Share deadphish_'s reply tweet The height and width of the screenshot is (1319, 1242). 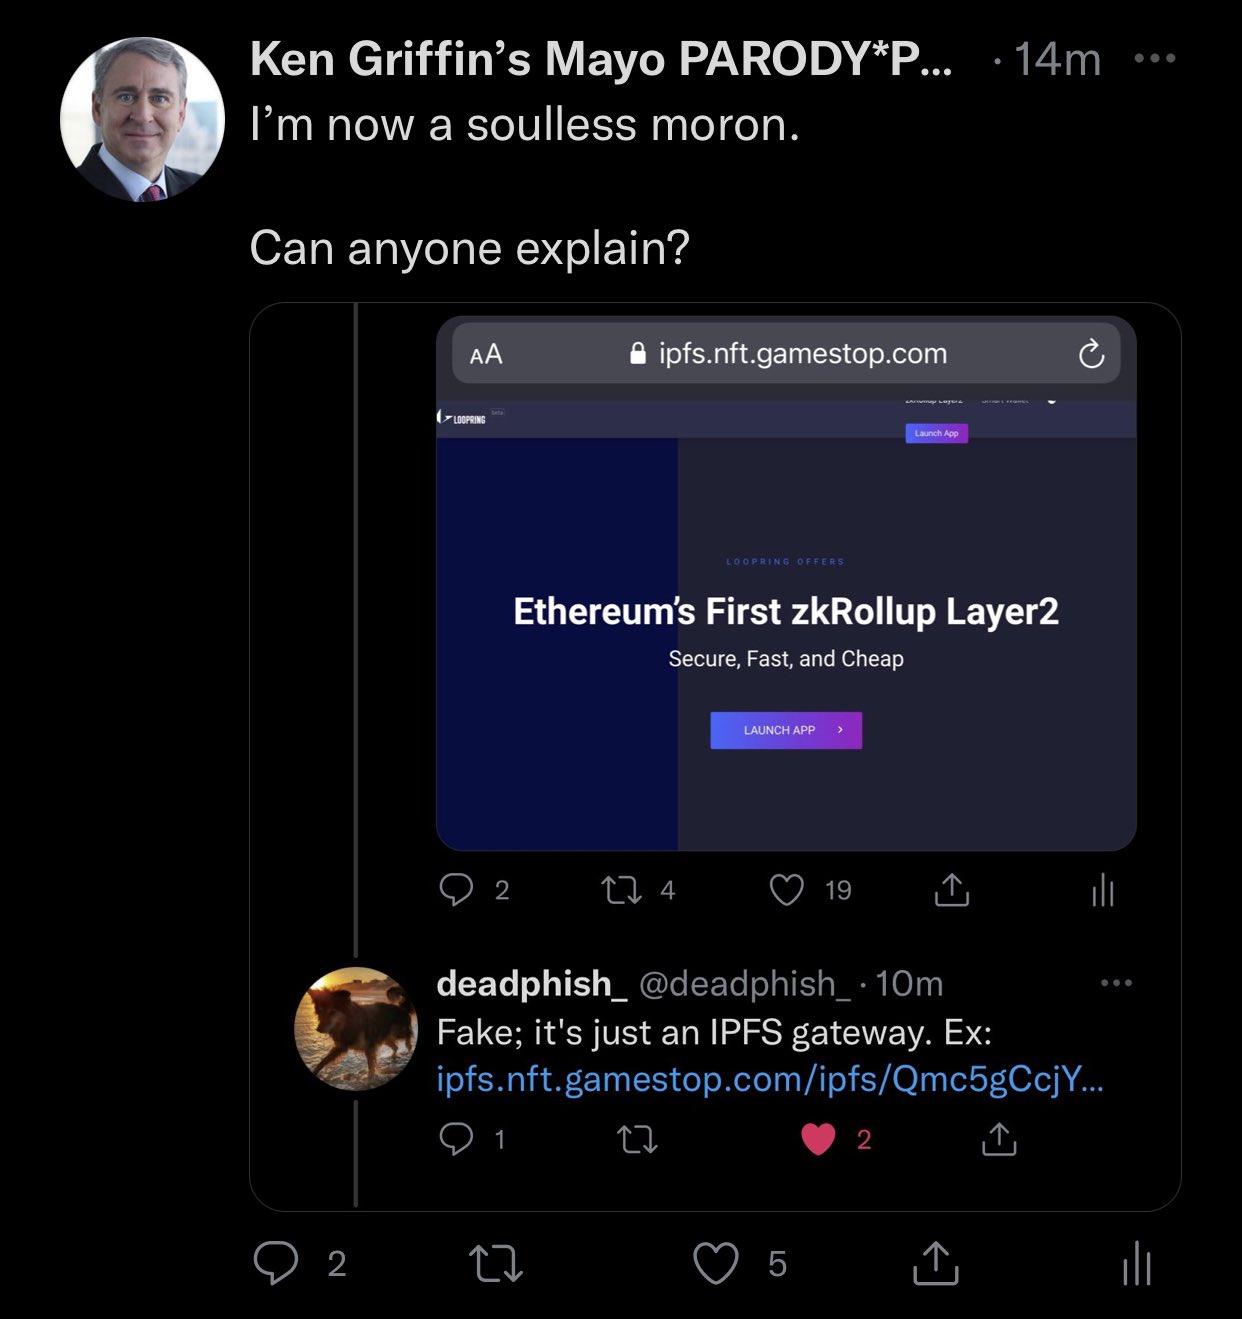(x=999, y=1139)
